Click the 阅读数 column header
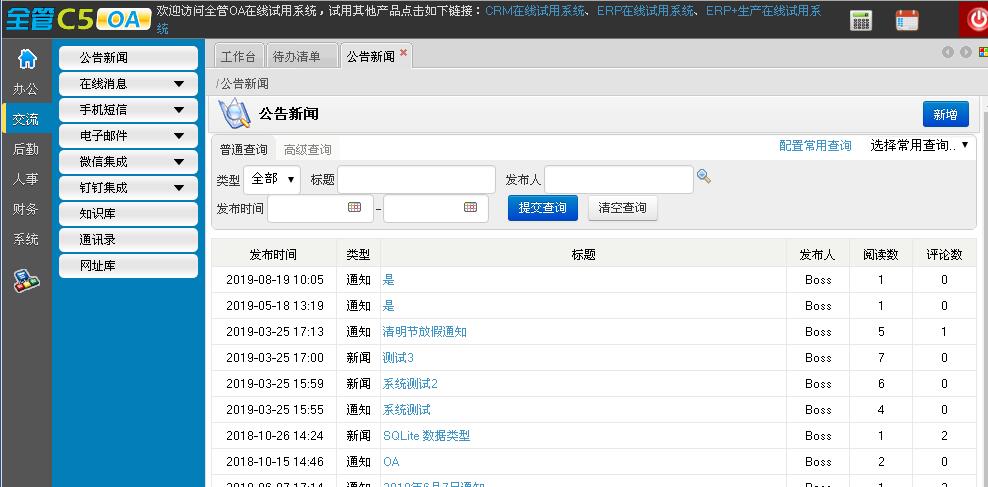This screenshot has height=487, width=988. (x=881, y=255)
